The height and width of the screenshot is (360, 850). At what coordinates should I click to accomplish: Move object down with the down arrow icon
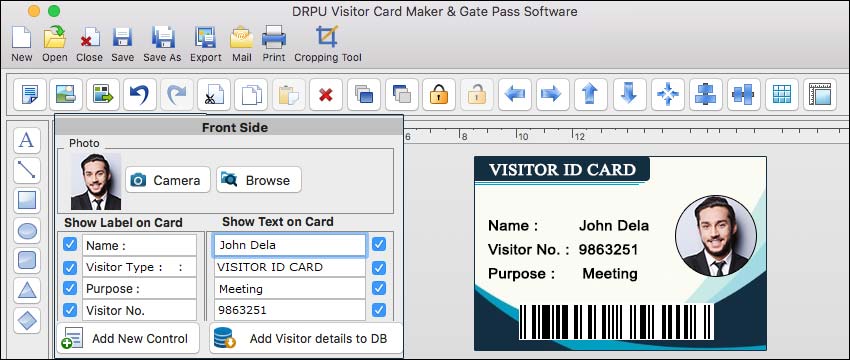click(629, 95)
